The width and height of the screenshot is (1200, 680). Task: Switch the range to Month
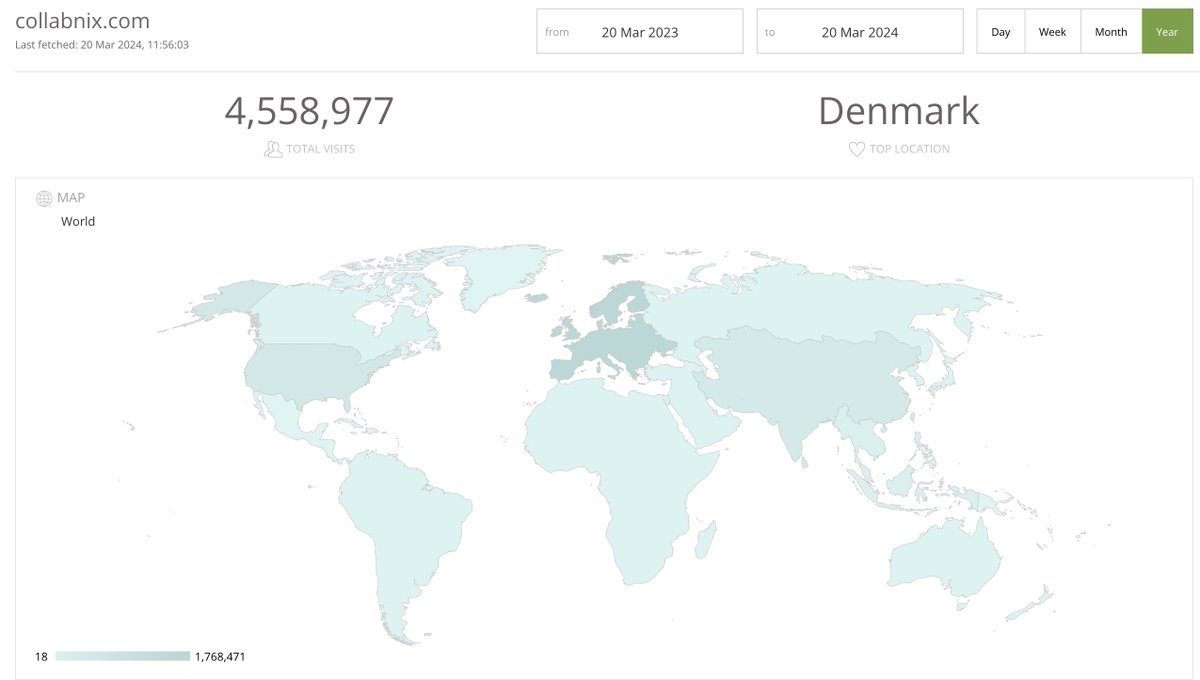[1111, 32]
